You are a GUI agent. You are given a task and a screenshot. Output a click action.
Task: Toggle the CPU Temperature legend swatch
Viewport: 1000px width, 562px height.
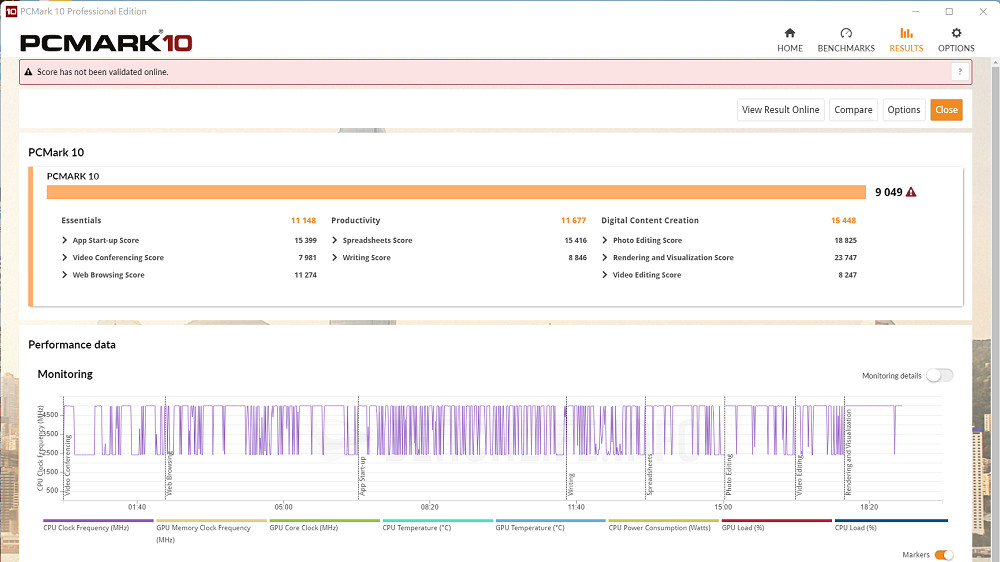[x=437, y=521]
